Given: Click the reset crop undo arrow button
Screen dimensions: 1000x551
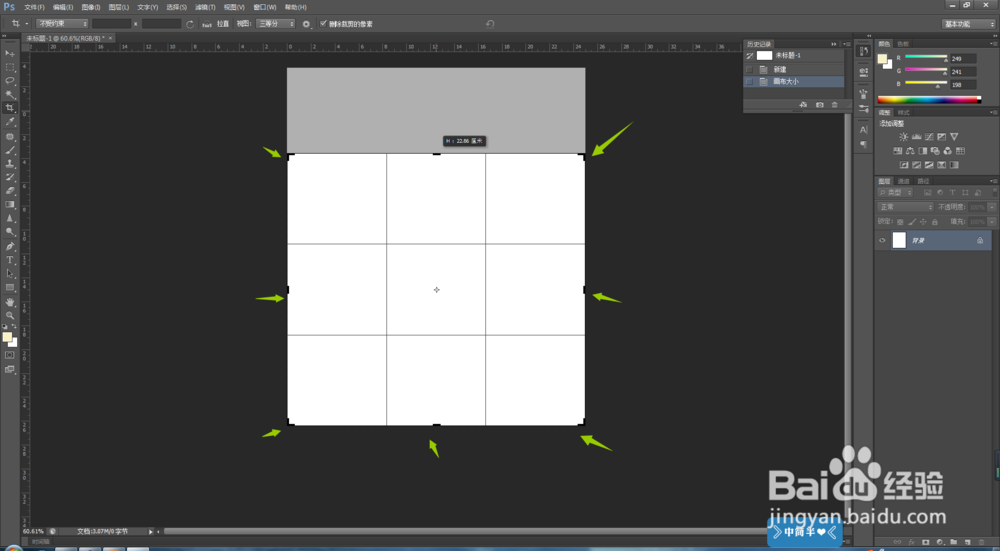Looking at the screenshot, I should click(490, 24).
